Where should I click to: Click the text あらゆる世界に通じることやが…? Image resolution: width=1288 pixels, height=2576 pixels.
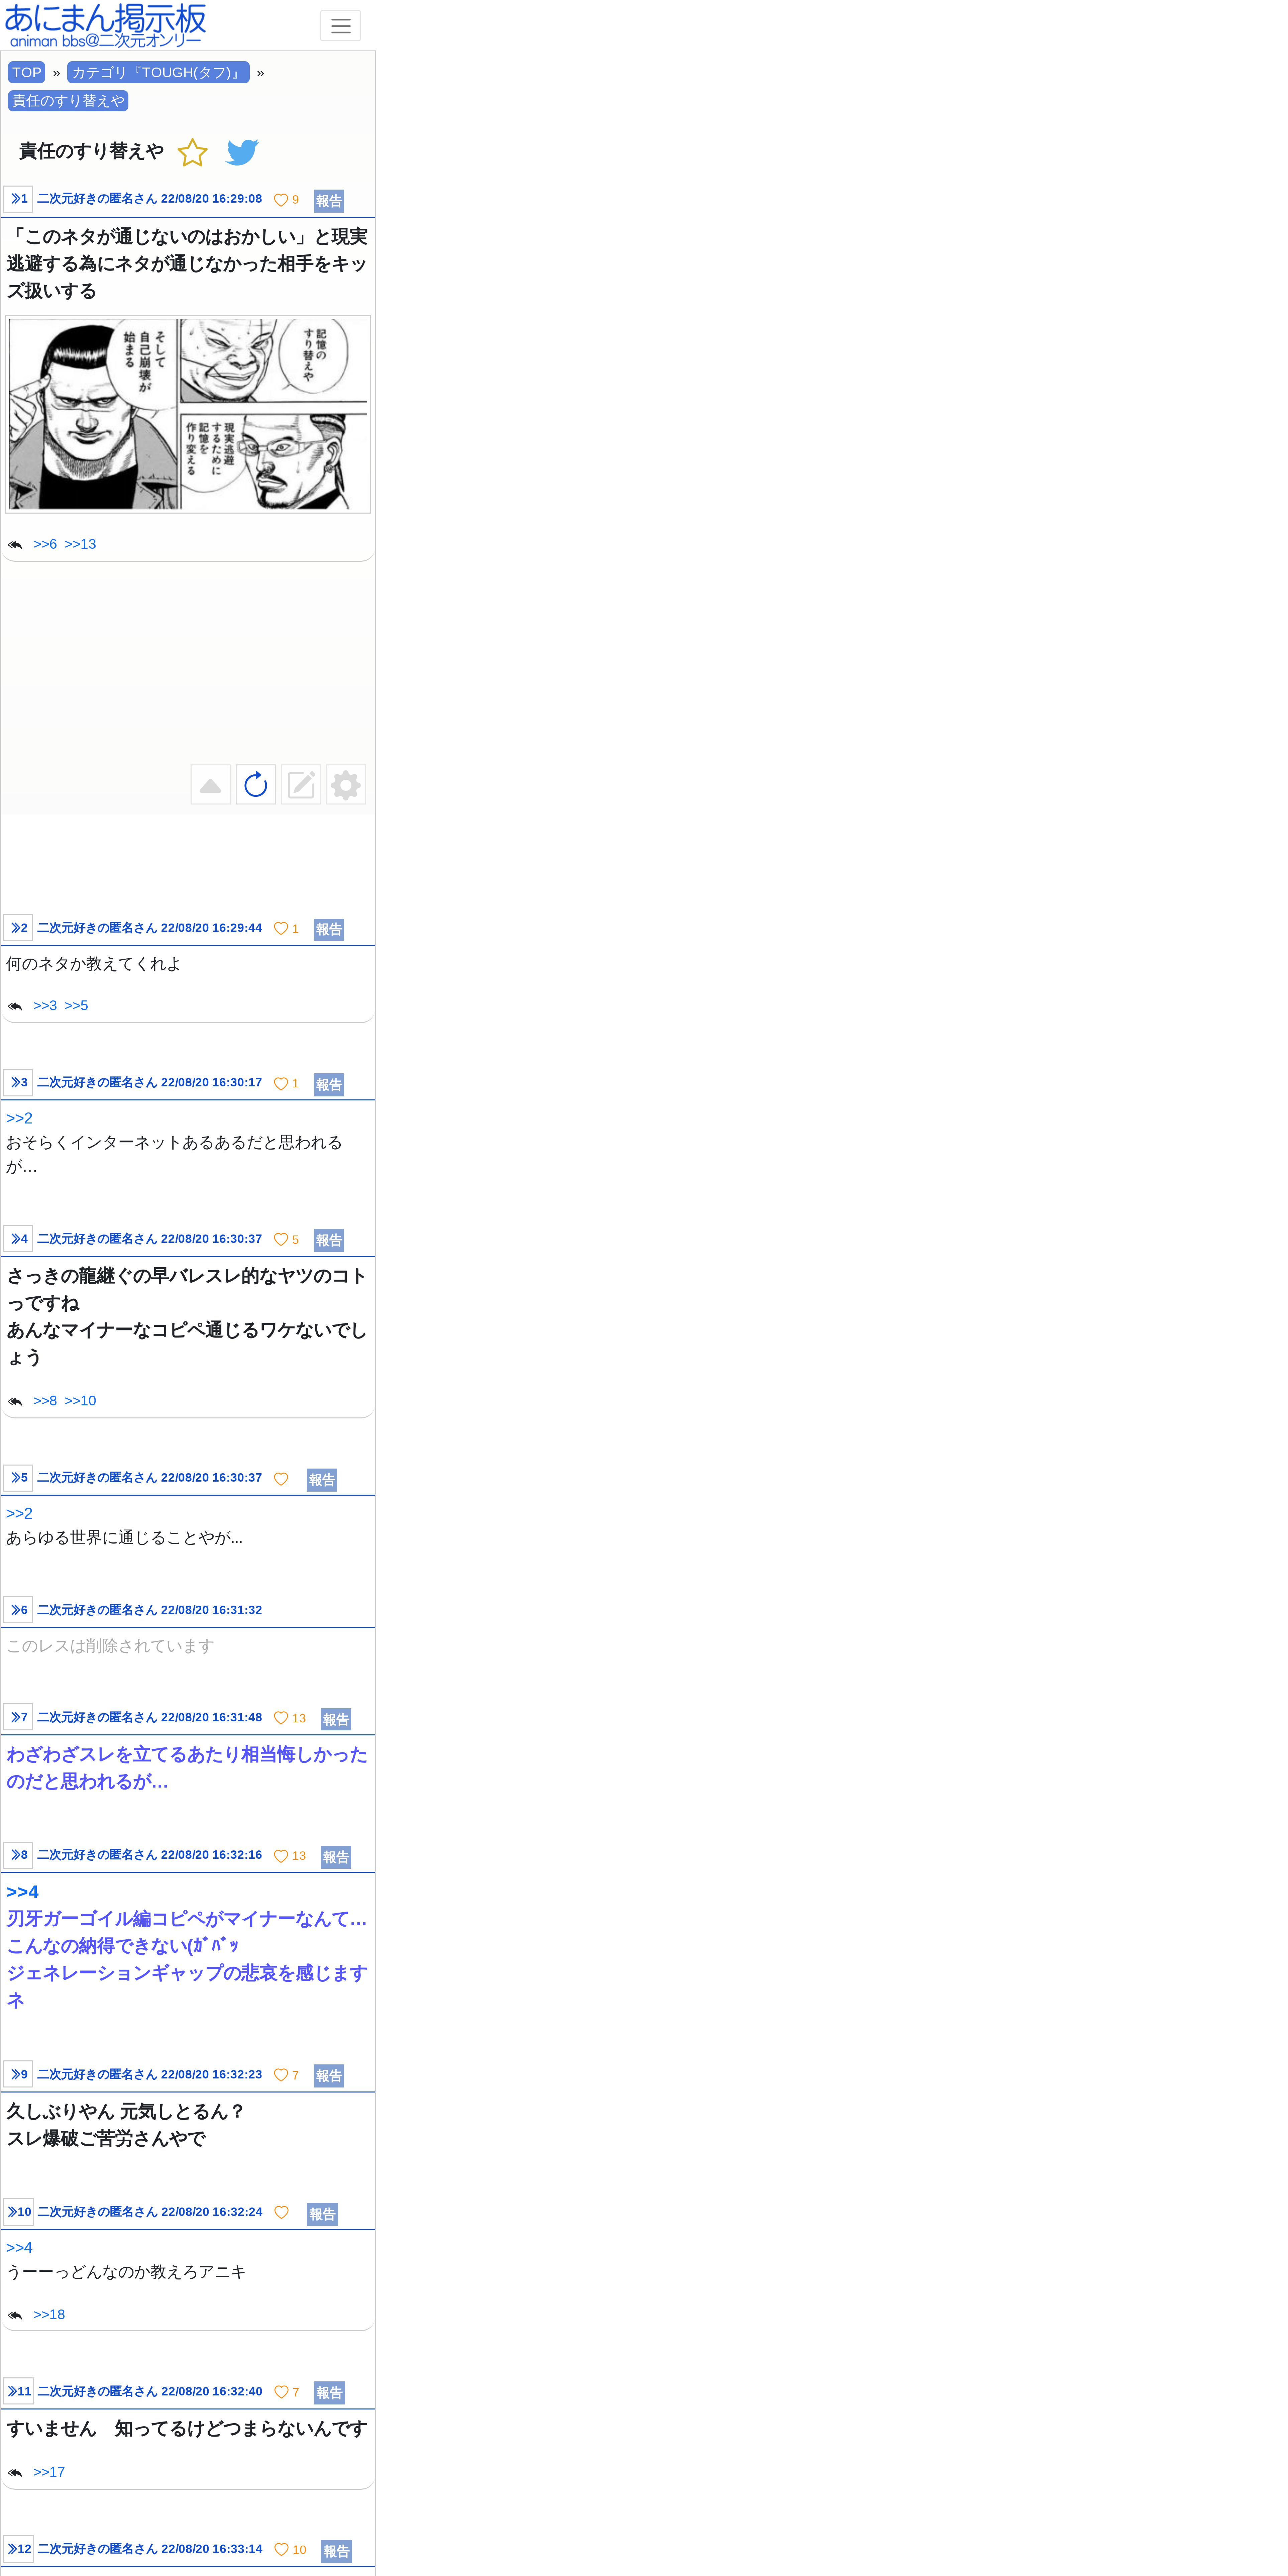(x=124, y=1538)
